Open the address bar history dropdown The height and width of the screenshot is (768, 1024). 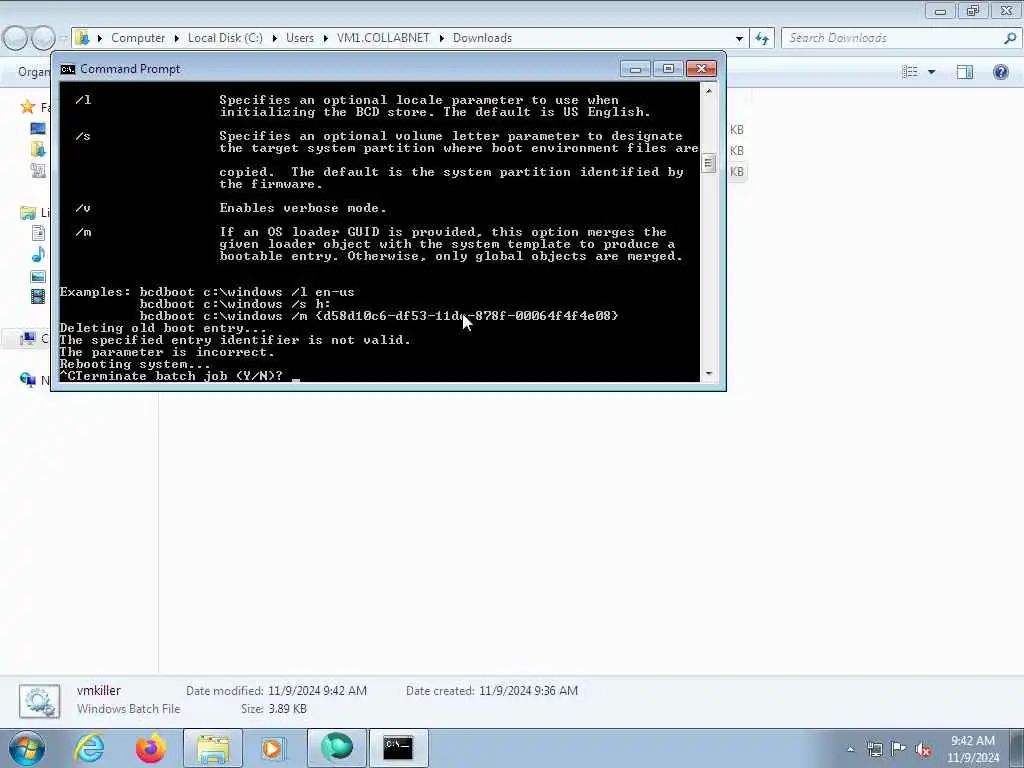(739, 39)
